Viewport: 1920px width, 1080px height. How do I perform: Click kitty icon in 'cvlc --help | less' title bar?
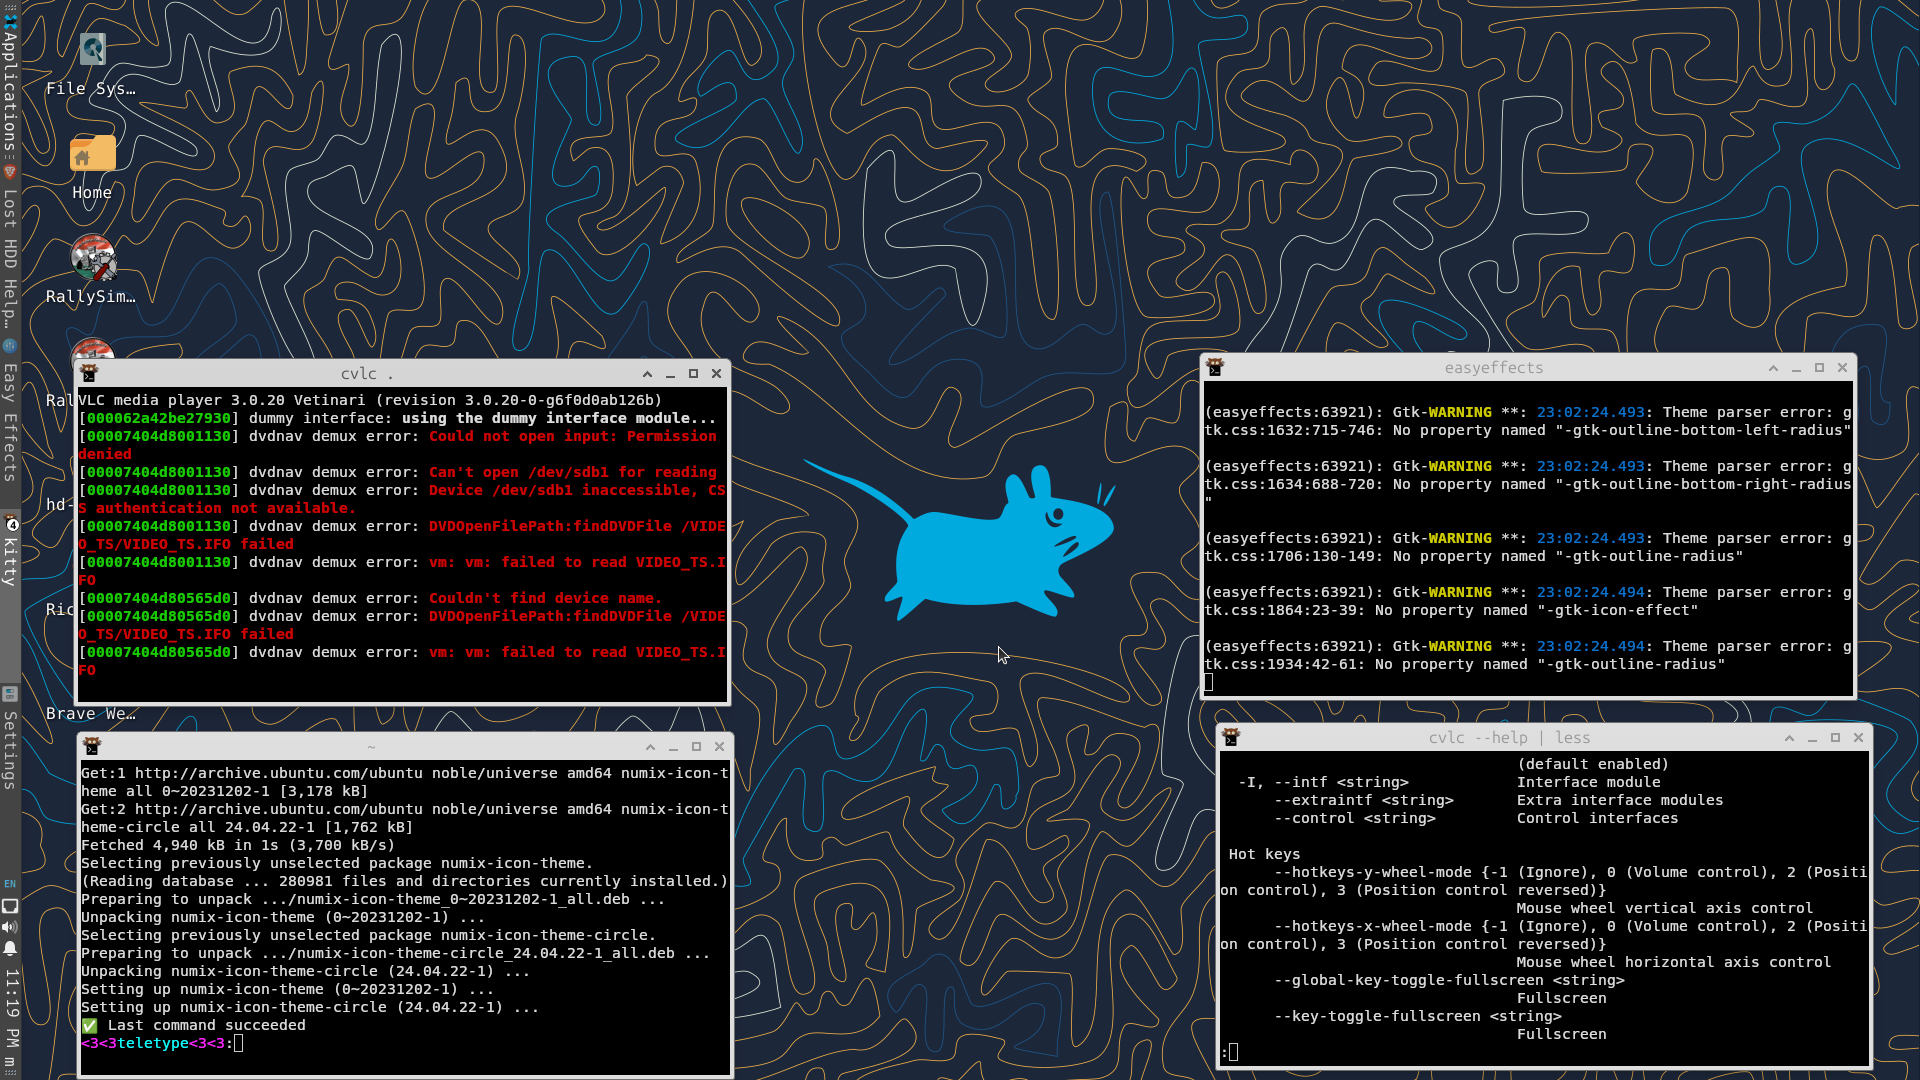point(1231,738)
